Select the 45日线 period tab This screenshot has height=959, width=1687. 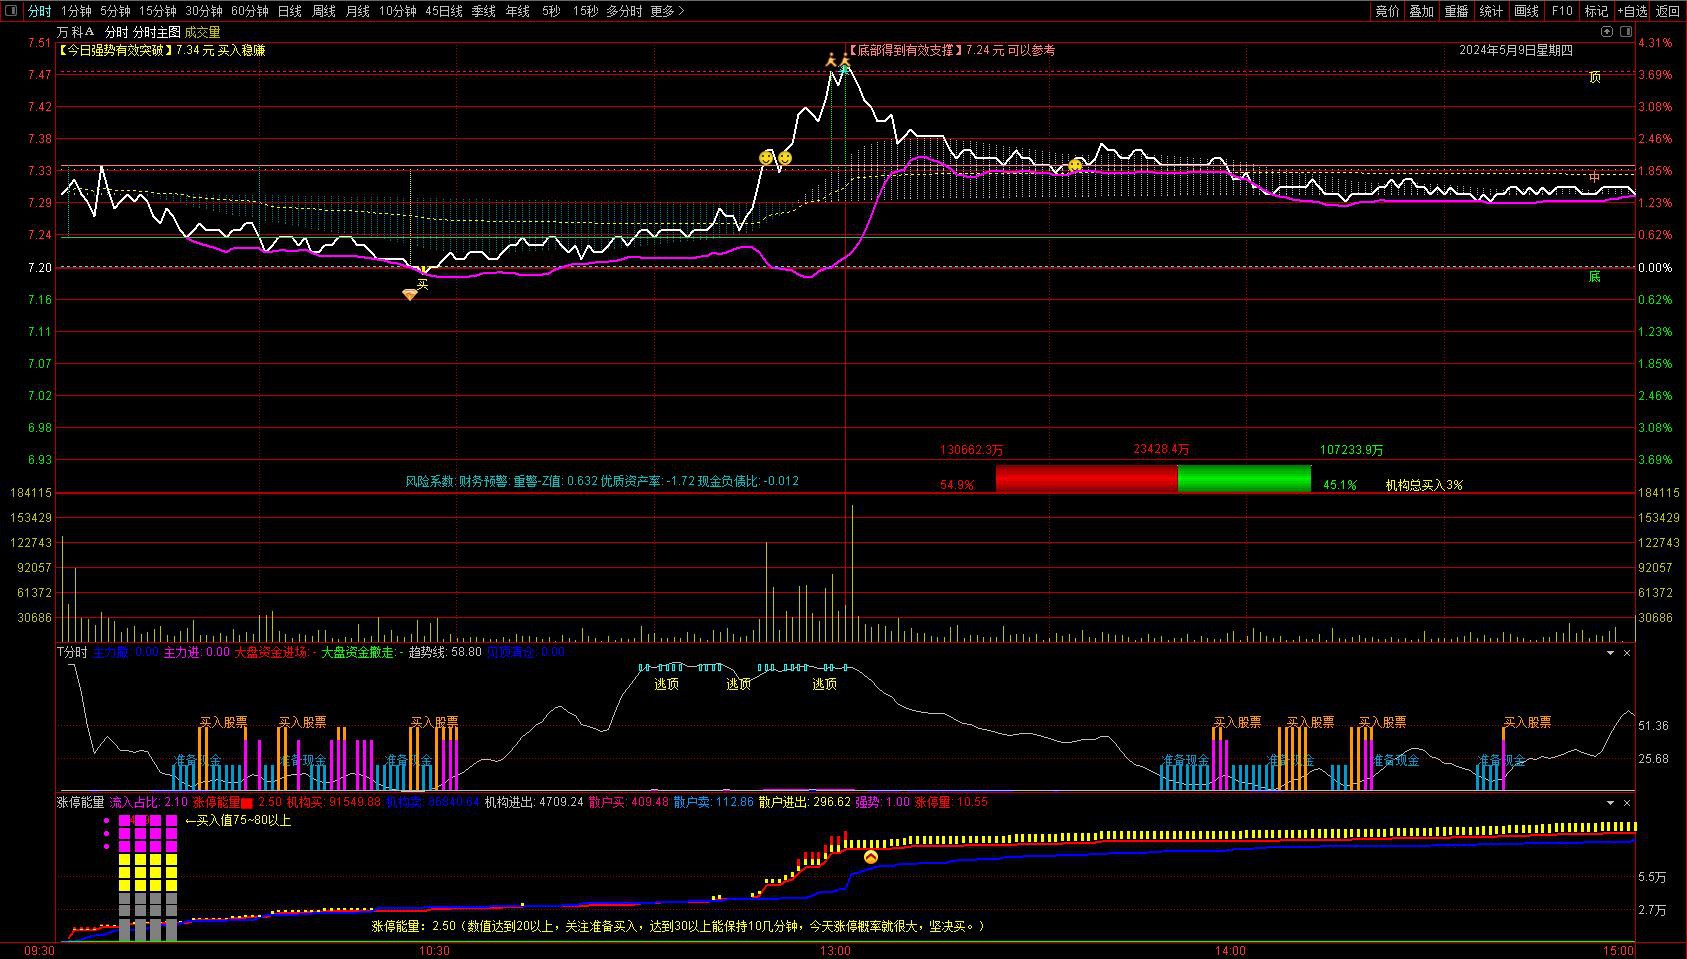443,11
